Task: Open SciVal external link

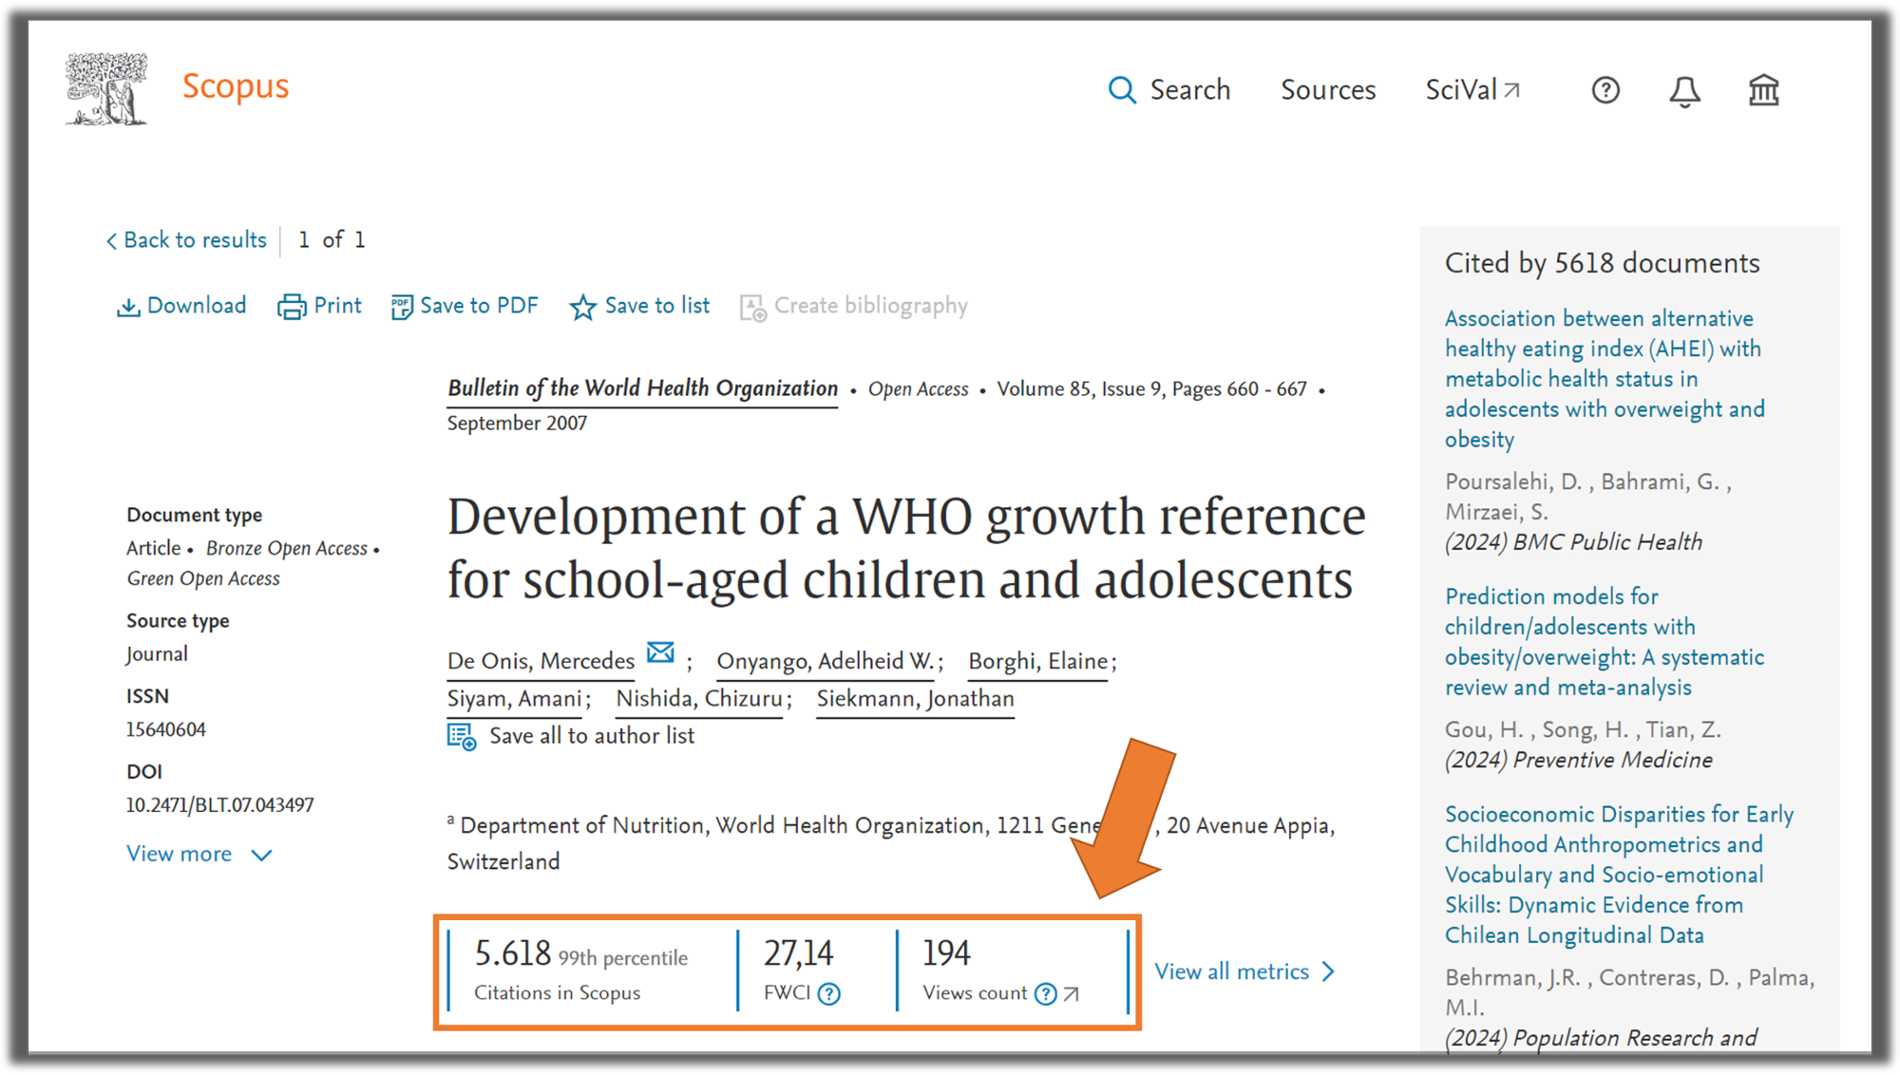Action: 1472,90
